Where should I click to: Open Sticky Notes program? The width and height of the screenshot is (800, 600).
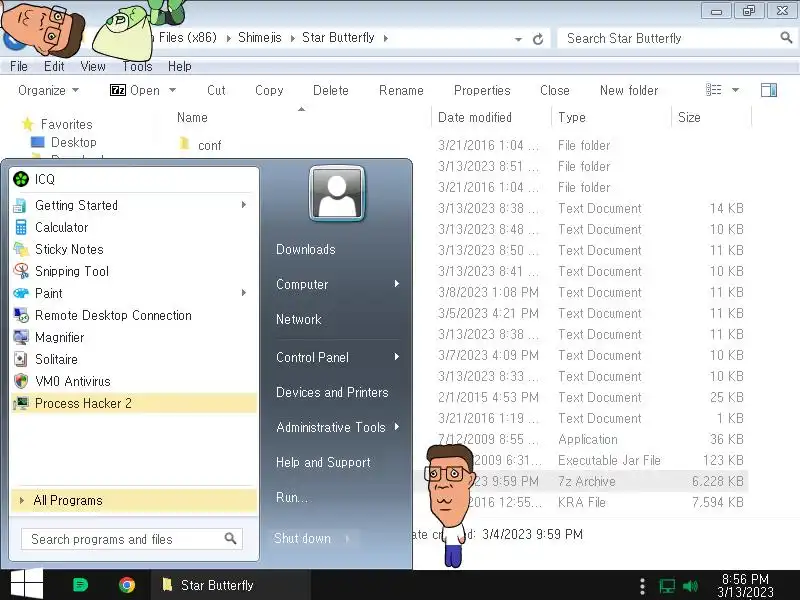click(x=134, y=249)
